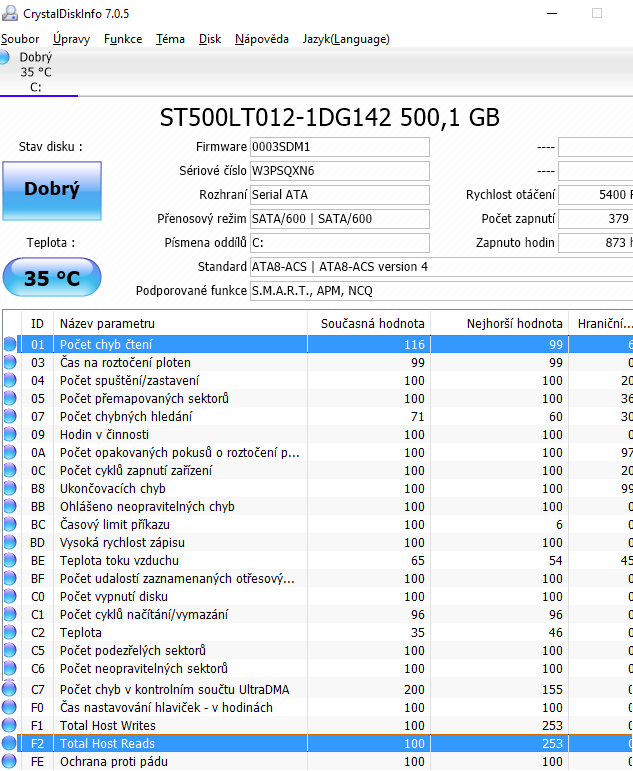Screen dimensions: 633x771
Task: Click the Nejhorší hodnota column header
Action: click(x=499, y=324)
